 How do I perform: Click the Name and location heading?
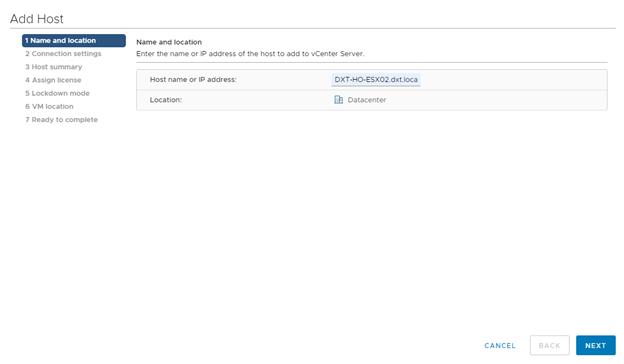pyautogui.click(x=169, y=42)
